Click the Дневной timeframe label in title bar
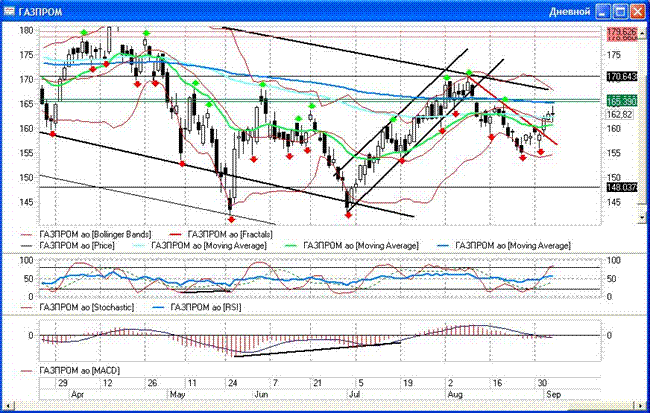 point(569,12)
